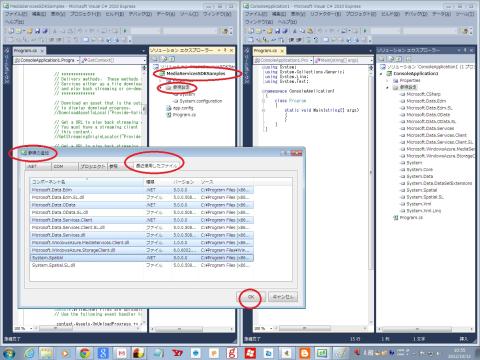Select Microsoft.WindowsAzure.StorageClient.dll row
This screenshot has height=360, width=480.
142,250
